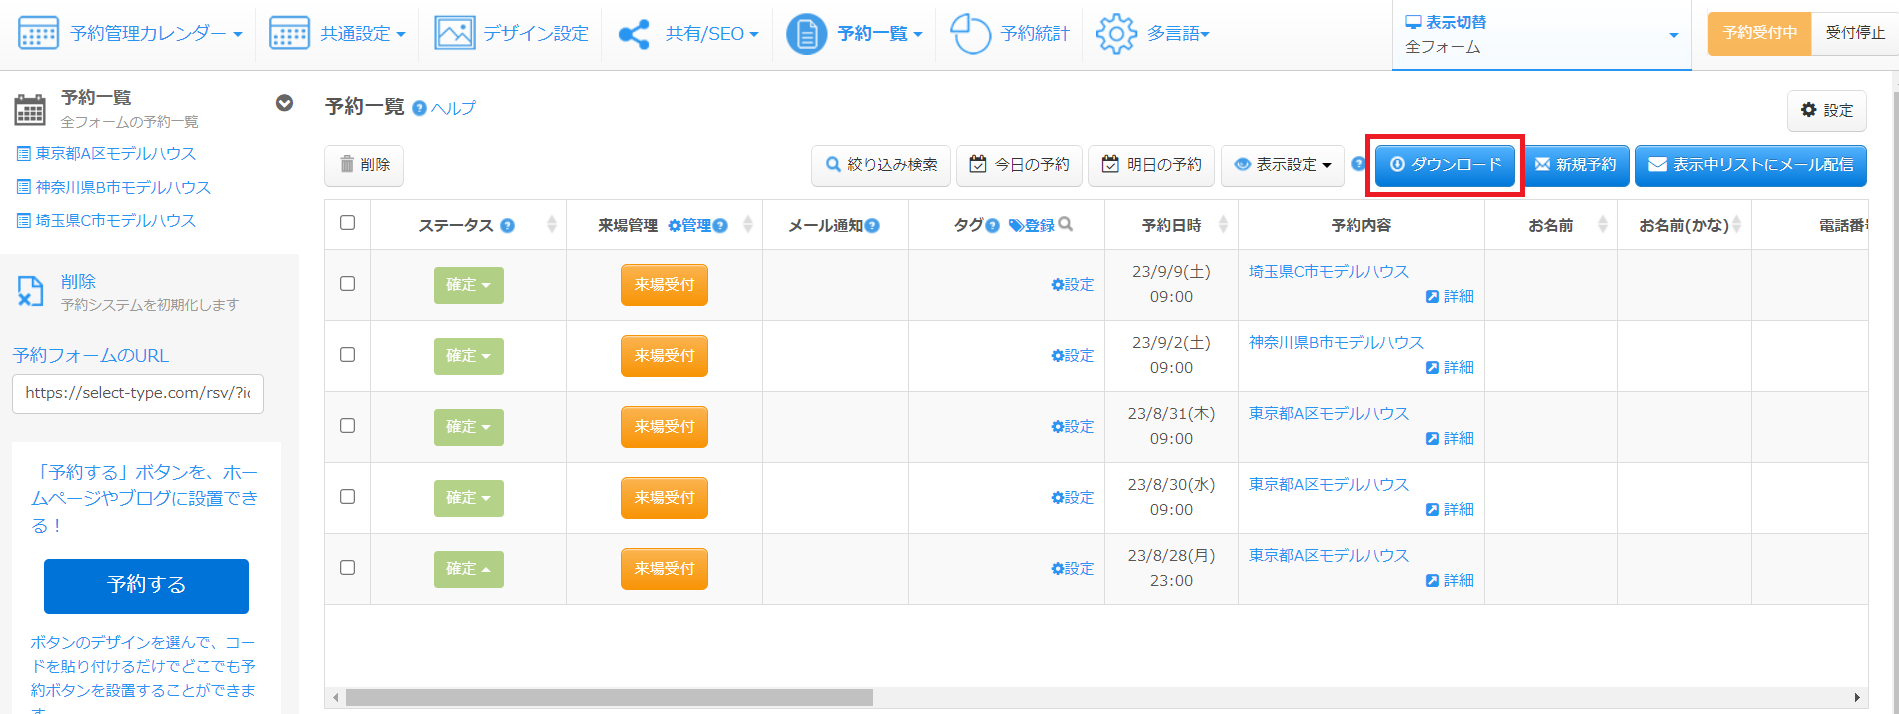
Task: Click the ダウンロード button
Action: click(x=1444, y=165)
